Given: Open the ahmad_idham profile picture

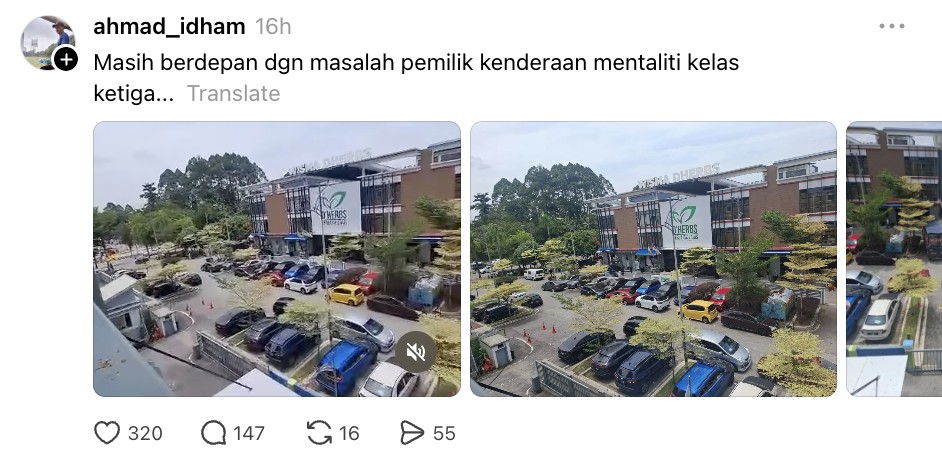Looking at the screenshot, I should pyautogui.click(x=47, y=42).
